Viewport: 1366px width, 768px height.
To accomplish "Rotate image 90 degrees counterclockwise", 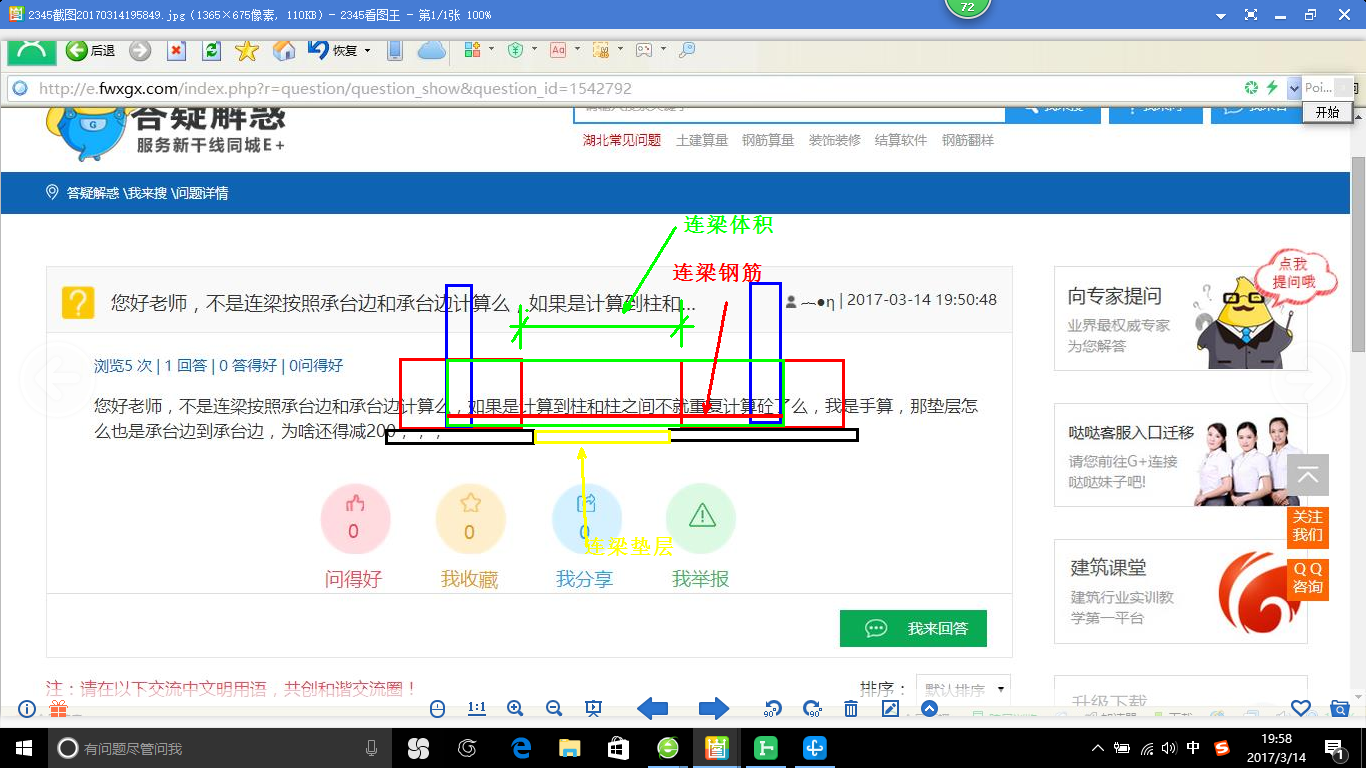I will [x=772, y=708].
